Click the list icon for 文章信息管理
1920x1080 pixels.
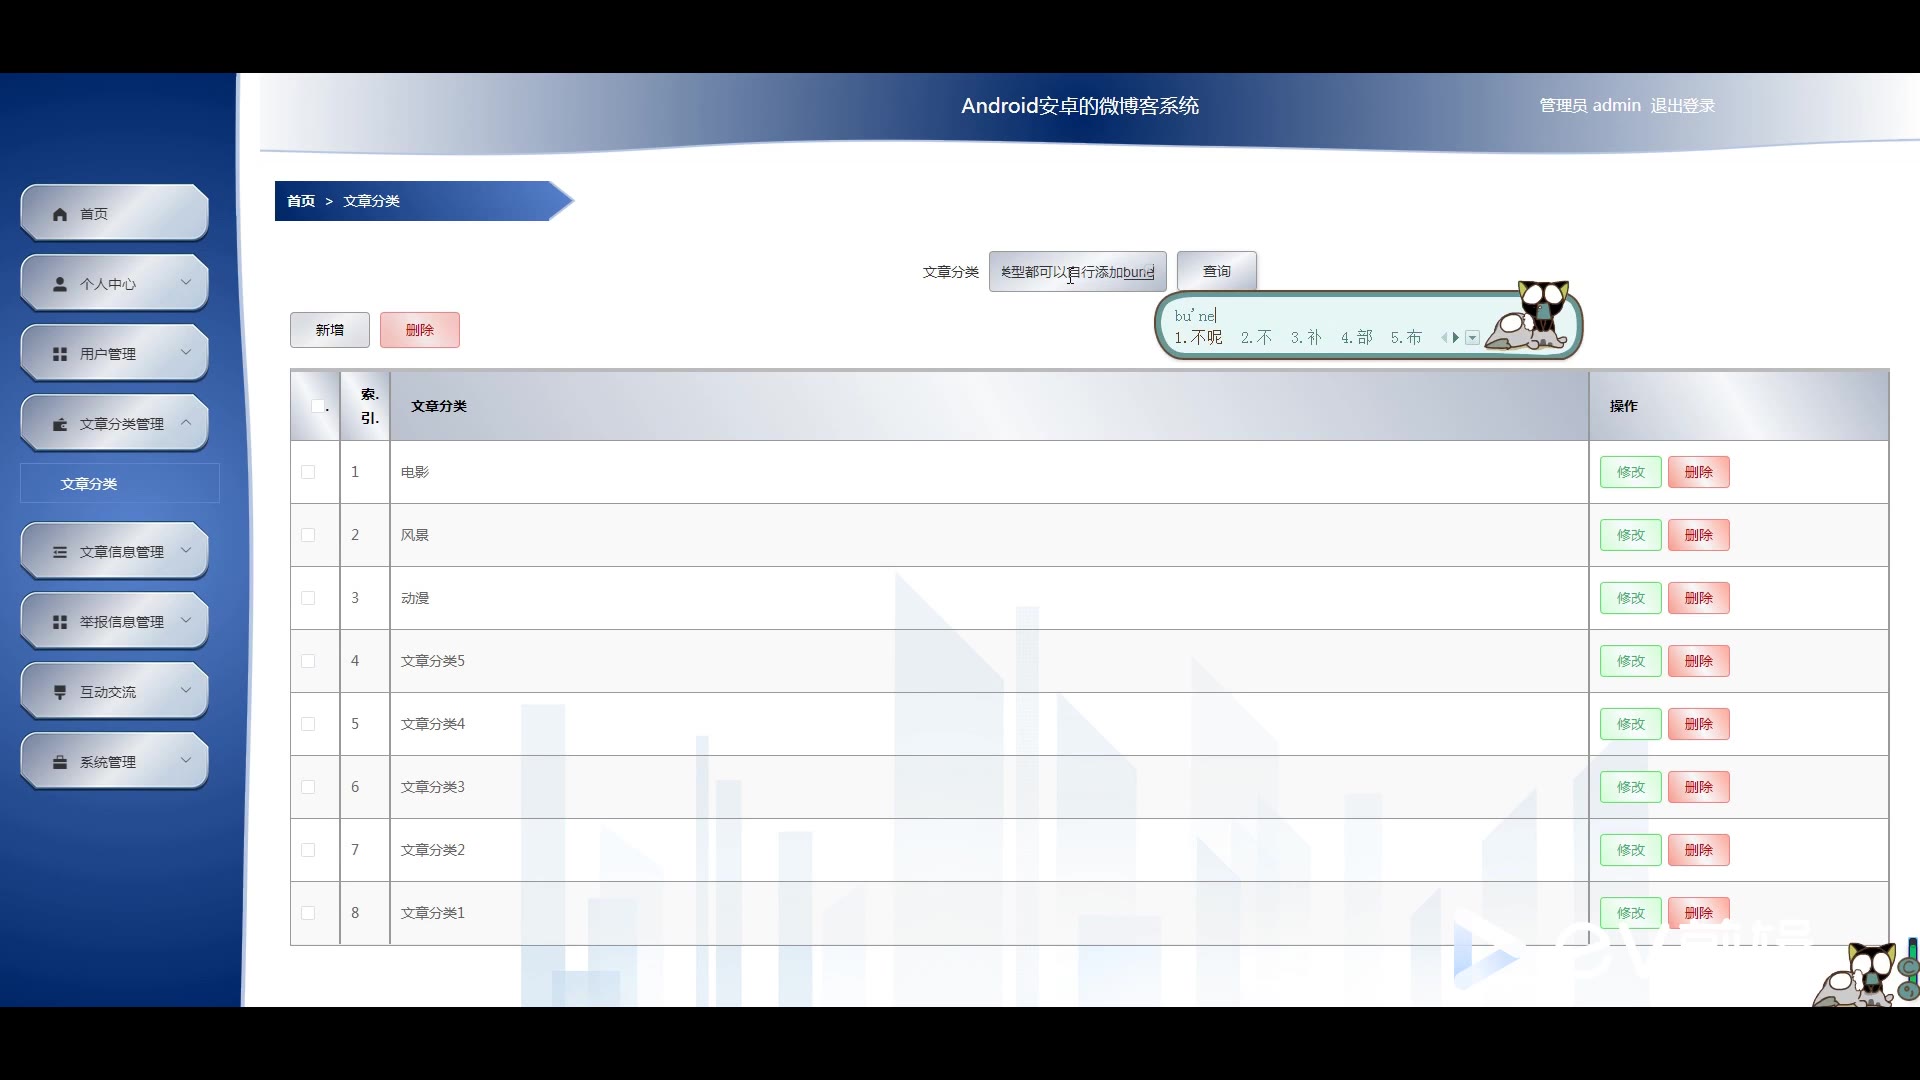(x=60, y=552)
